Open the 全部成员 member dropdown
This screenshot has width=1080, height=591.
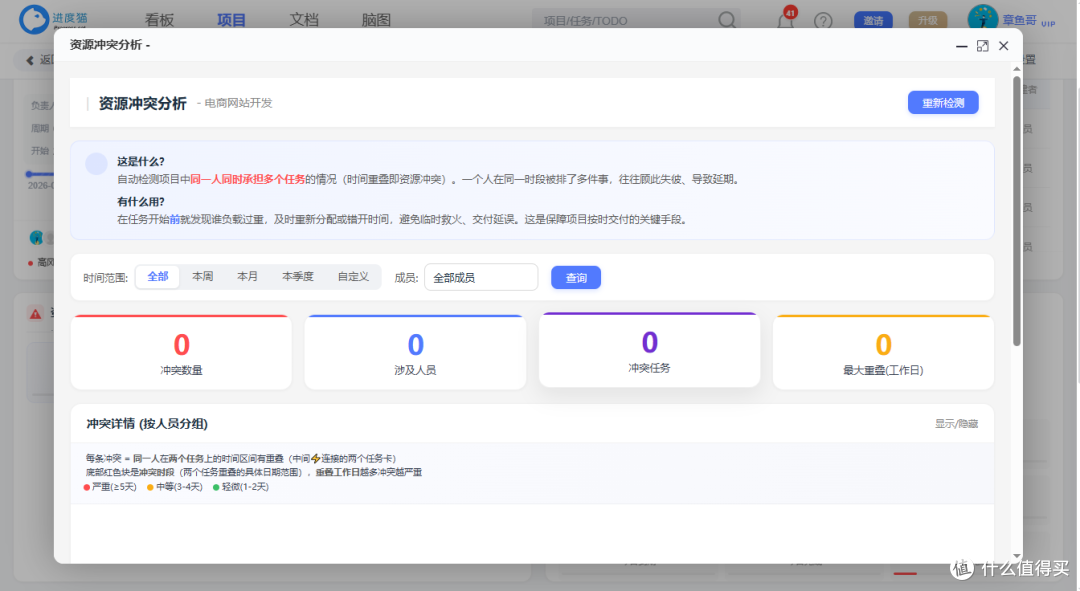pyautogui.click(x=481, y=278)
